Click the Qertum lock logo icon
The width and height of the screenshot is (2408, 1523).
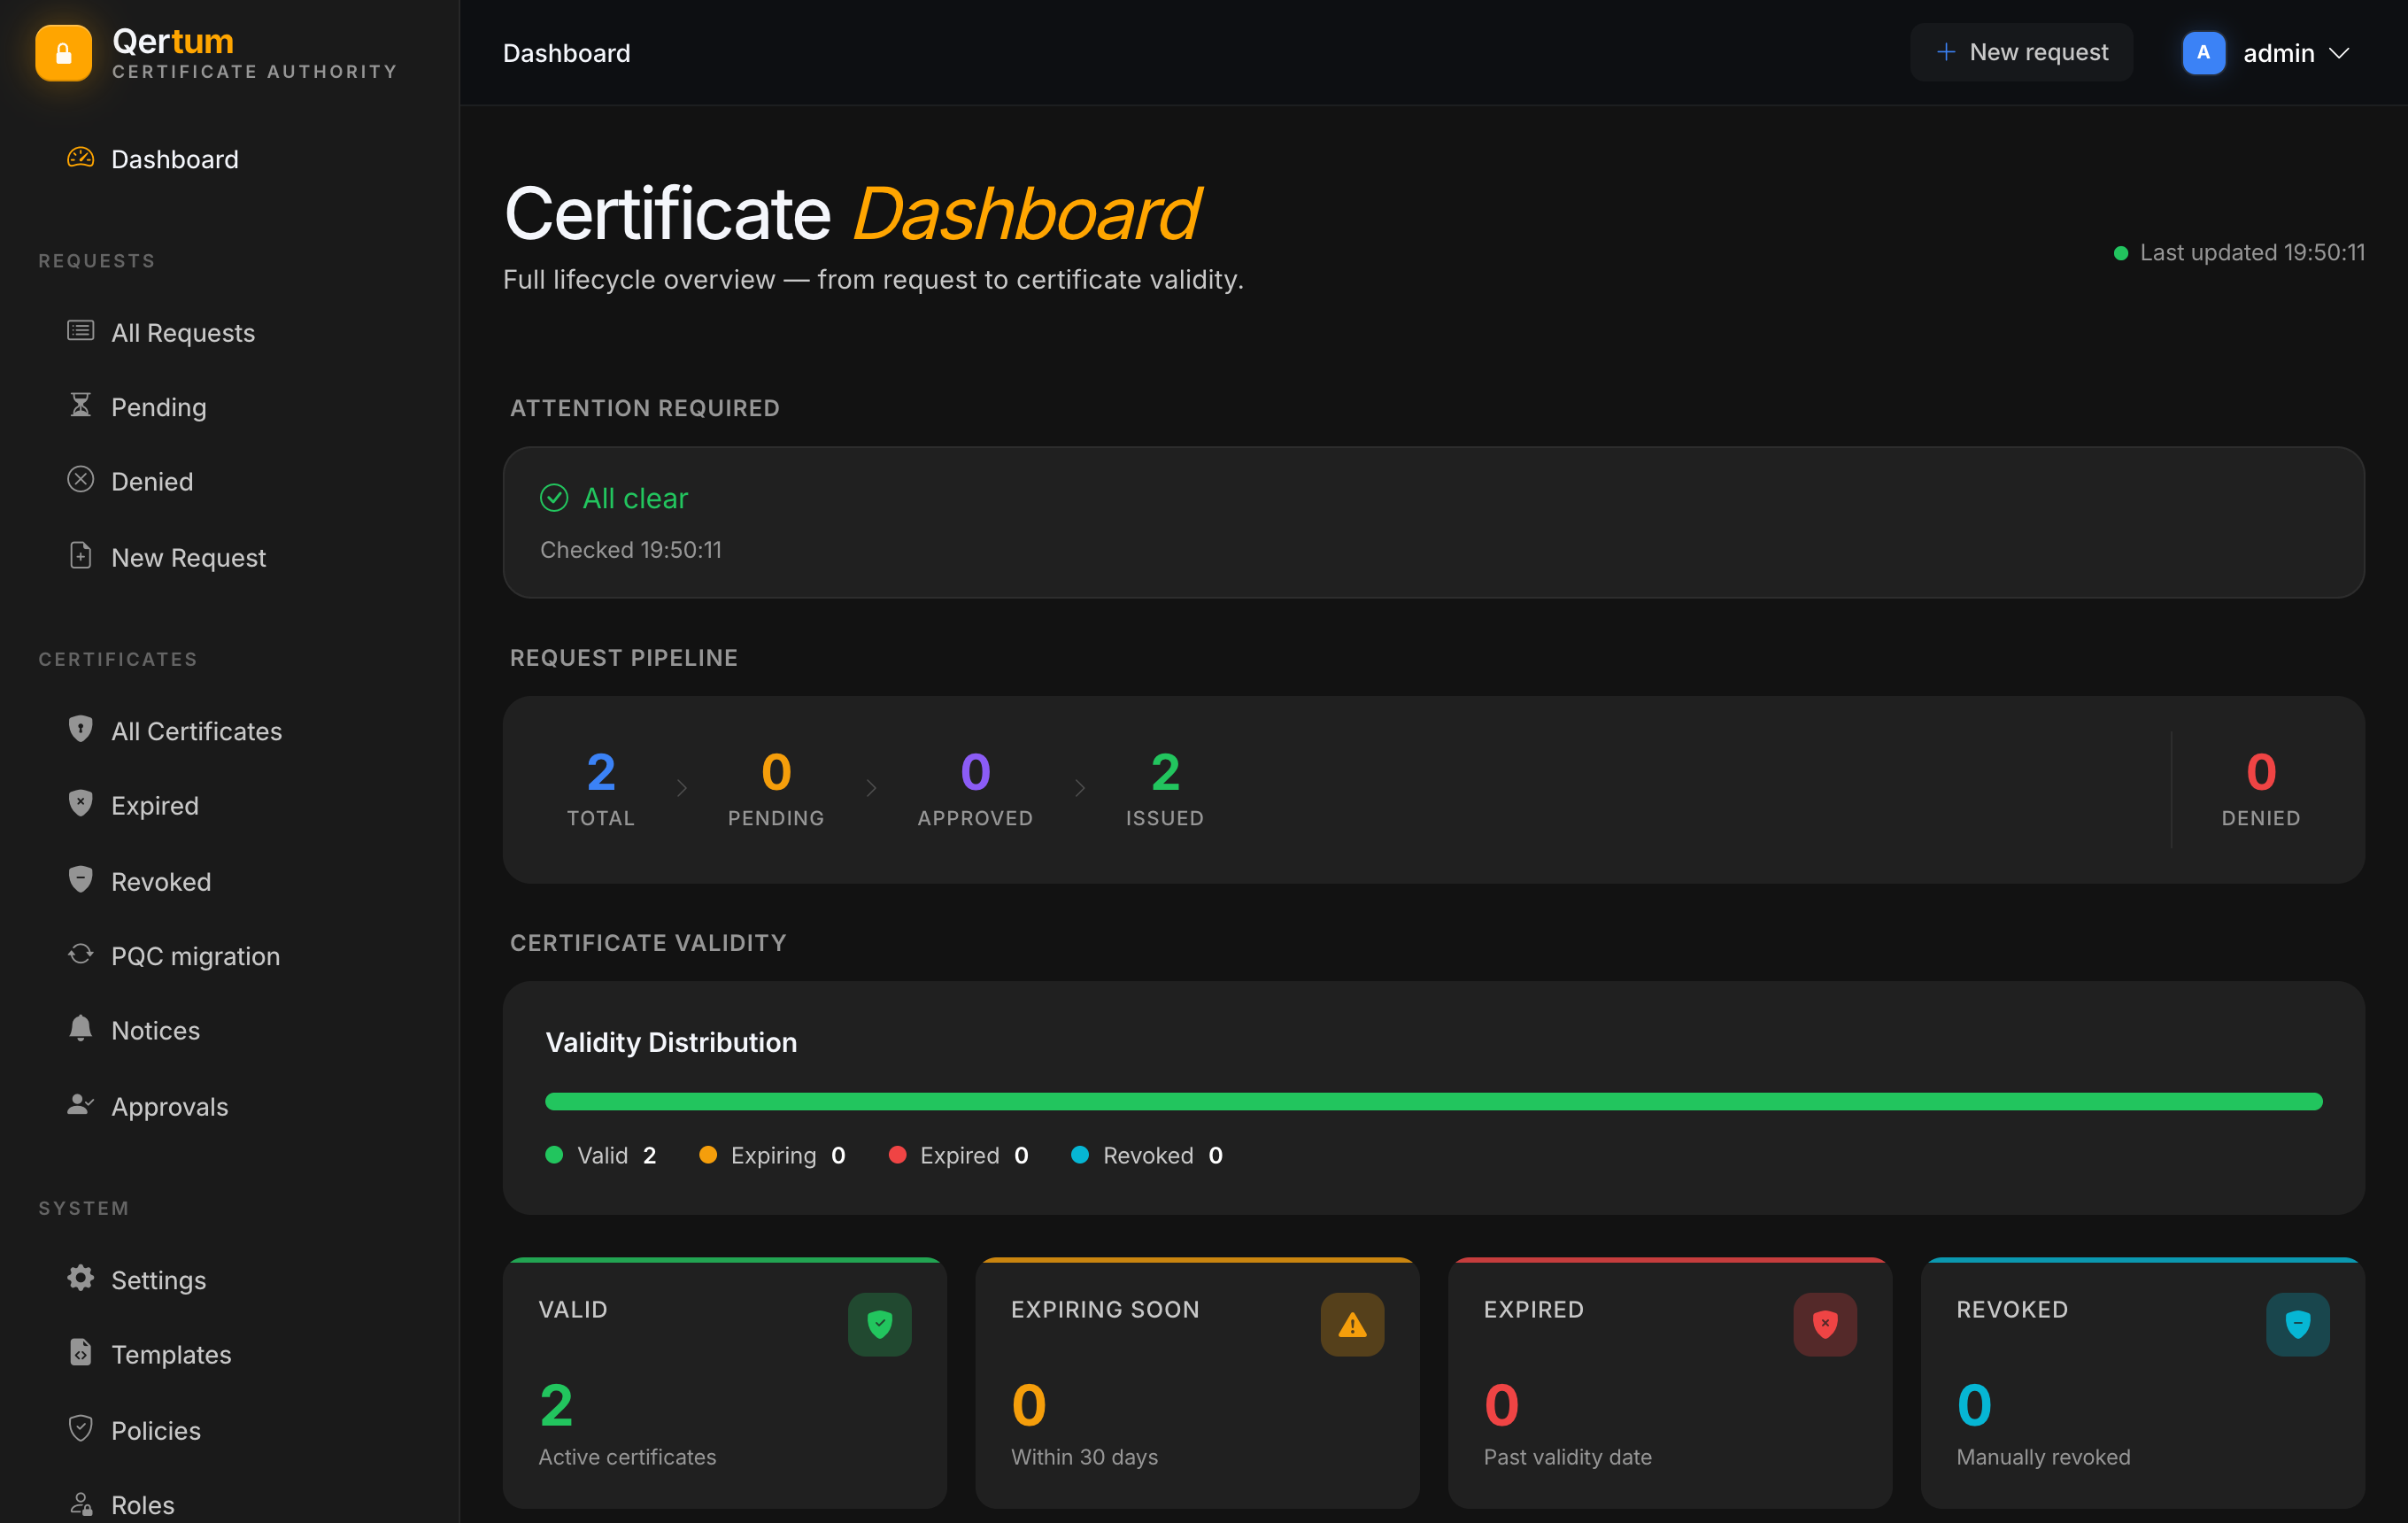(63, 53)
